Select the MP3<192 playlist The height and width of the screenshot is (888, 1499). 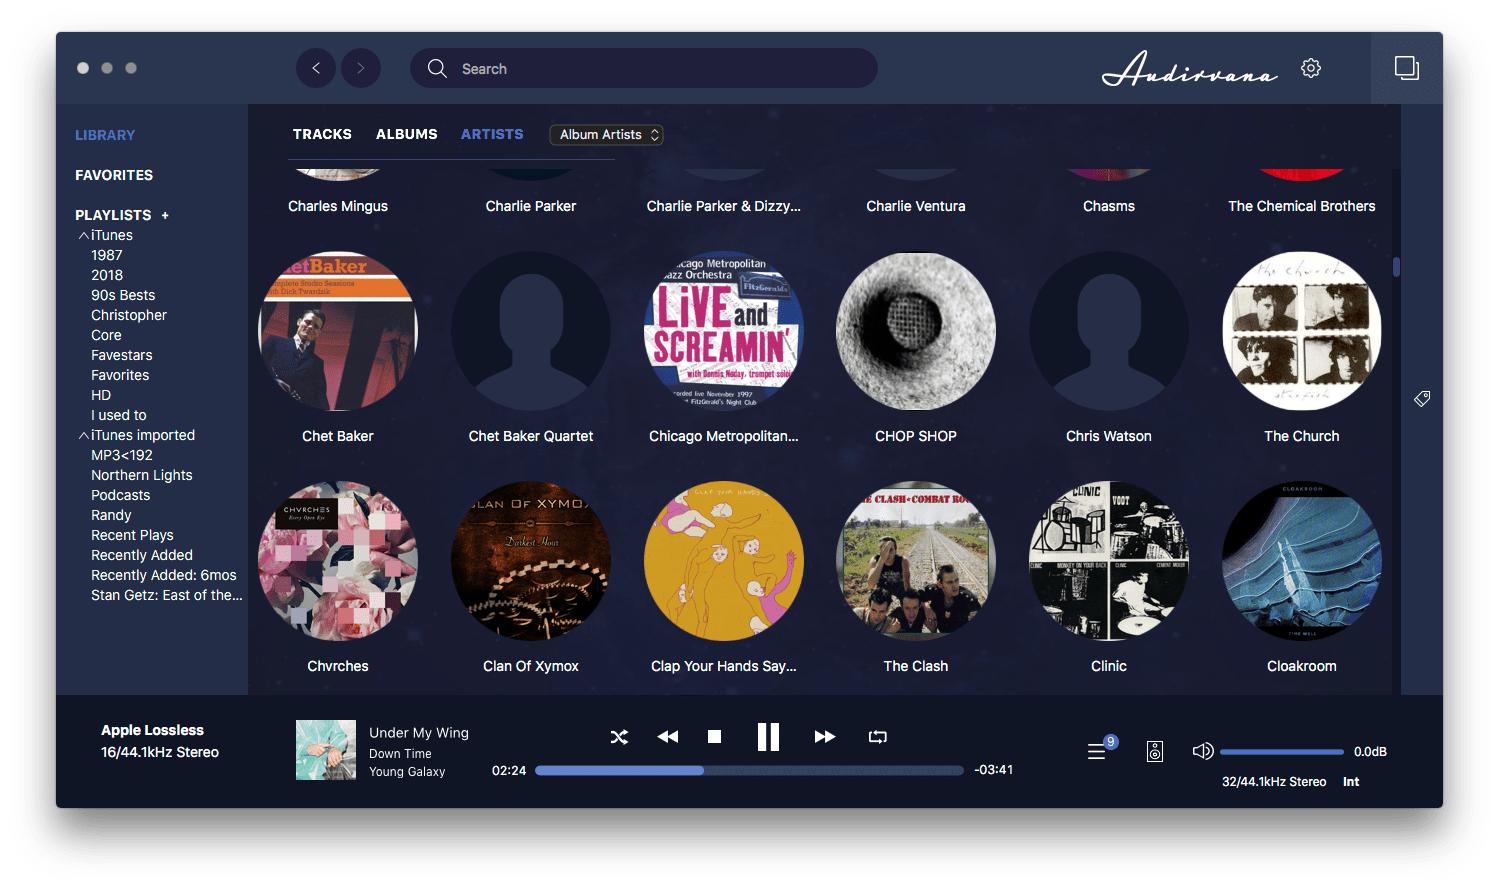click(122, 455)
